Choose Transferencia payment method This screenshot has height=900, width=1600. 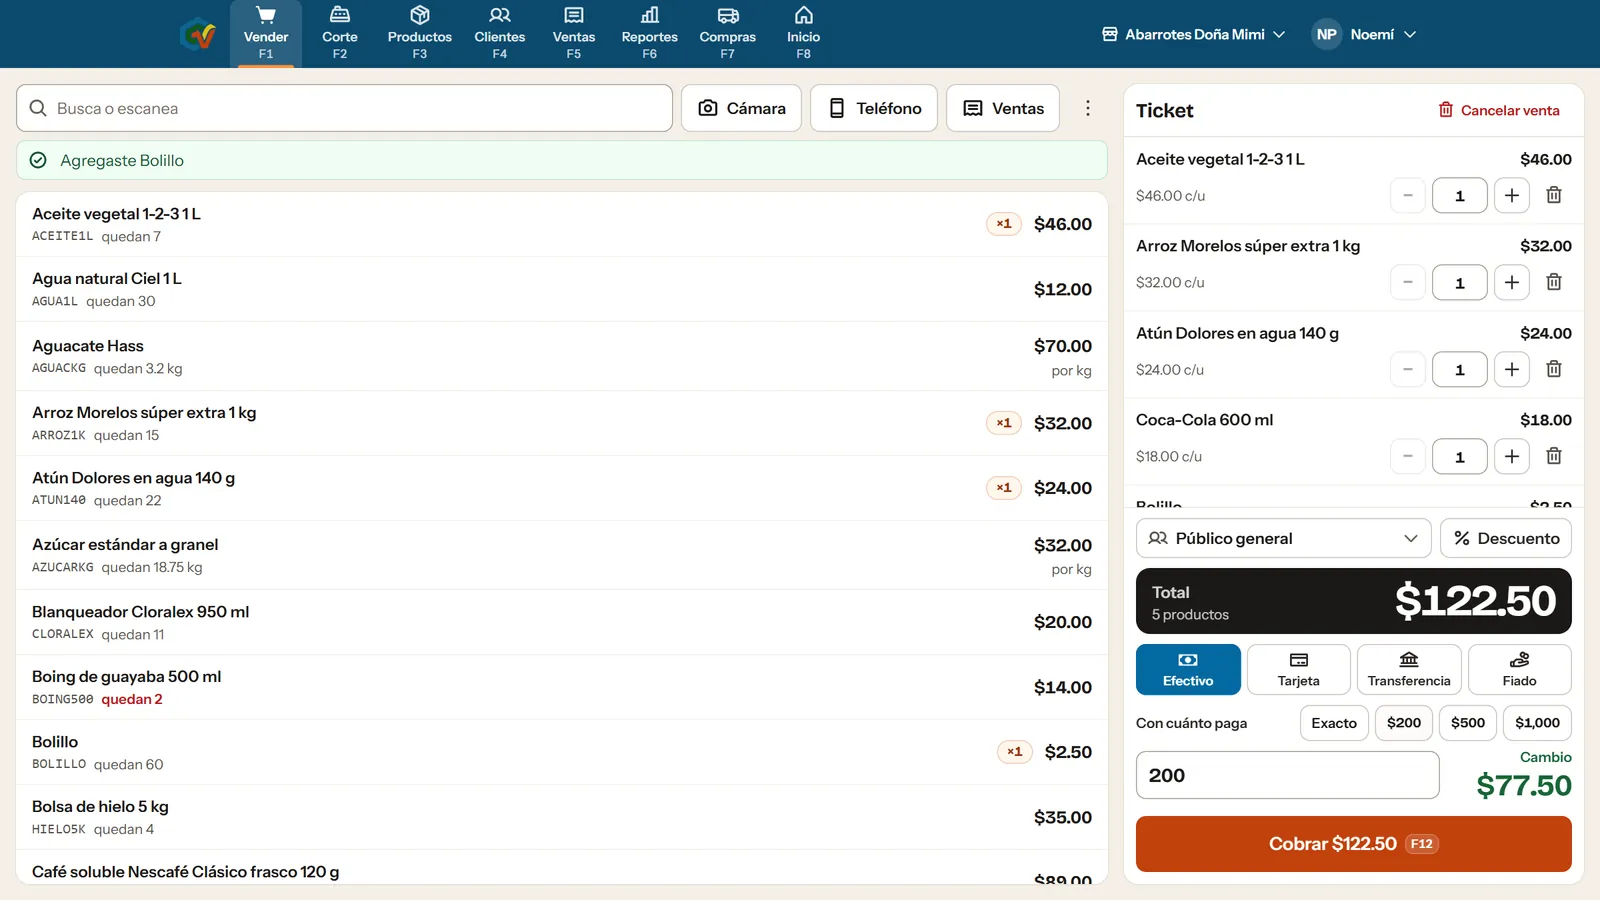click(x=1409, y=669)
